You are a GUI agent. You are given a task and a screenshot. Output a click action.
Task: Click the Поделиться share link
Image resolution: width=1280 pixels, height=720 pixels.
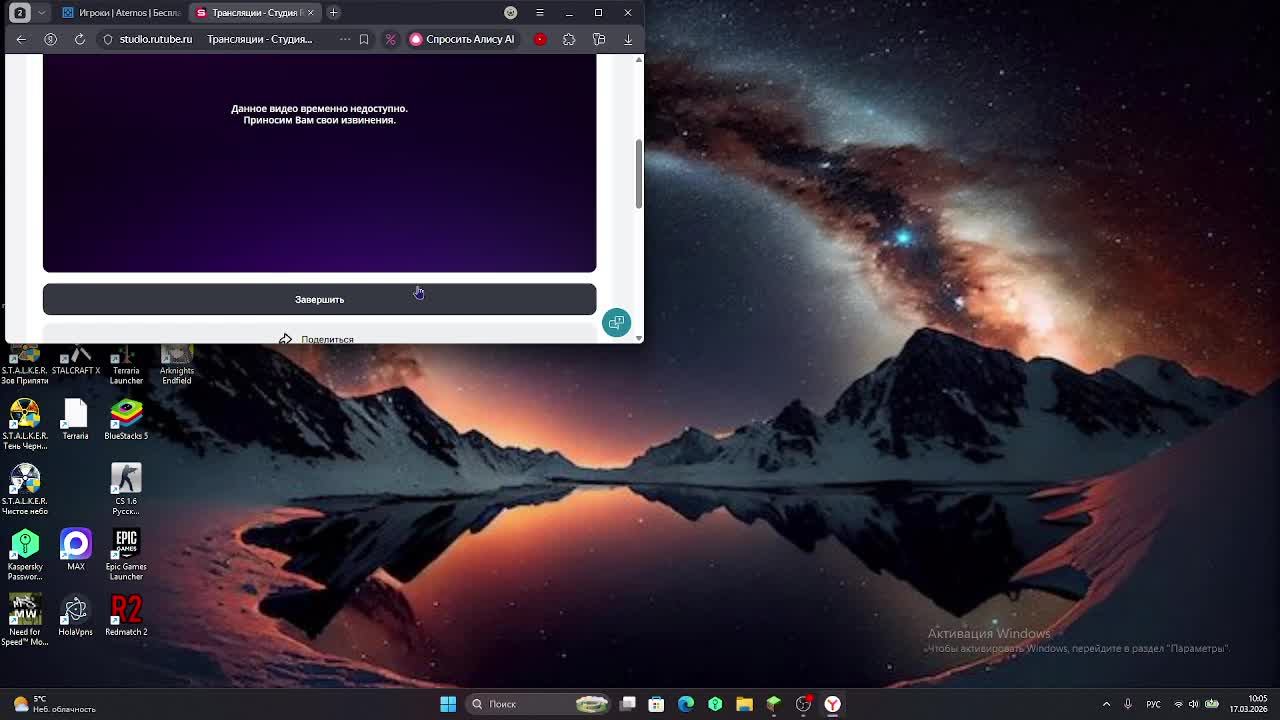[x=318, y=339]
